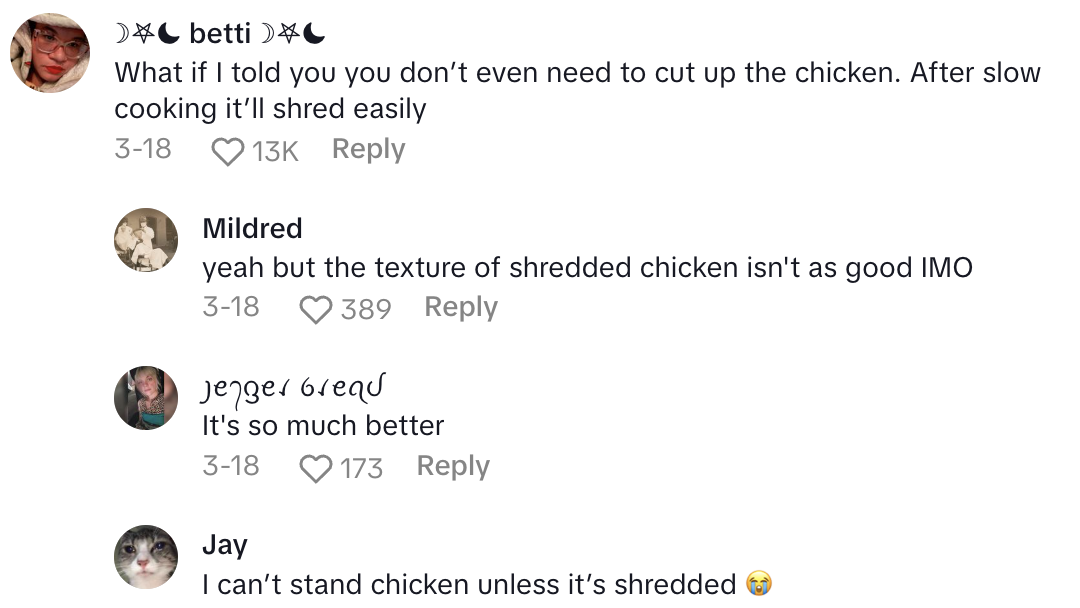The width and height of the screenshot is (1080, 608).
Task: Click the 13K like count
Action: 275,151
